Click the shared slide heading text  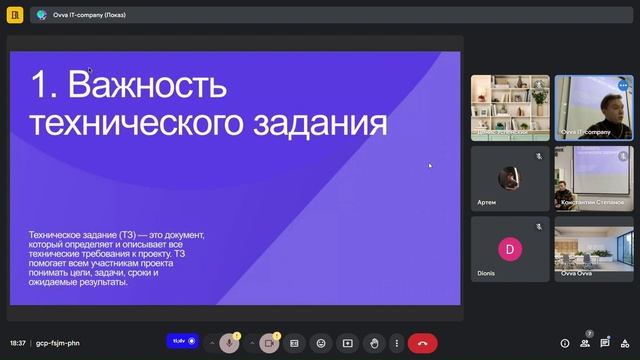coord(209,103)
